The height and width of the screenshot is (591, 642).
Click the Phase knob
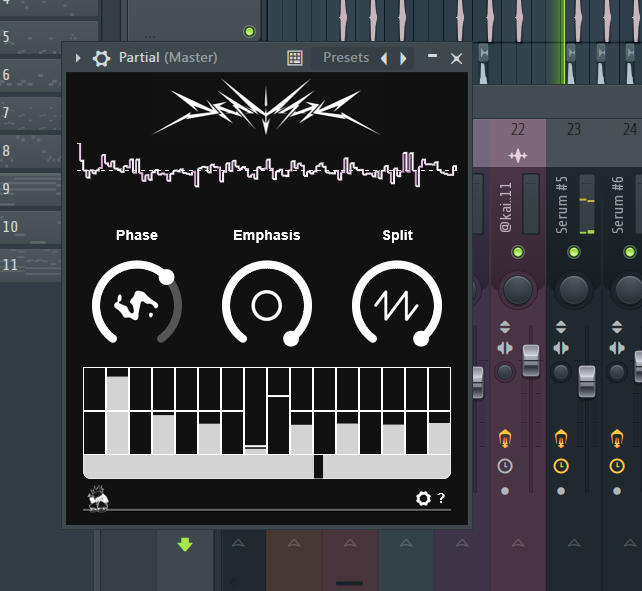click(x=137, y=304)
